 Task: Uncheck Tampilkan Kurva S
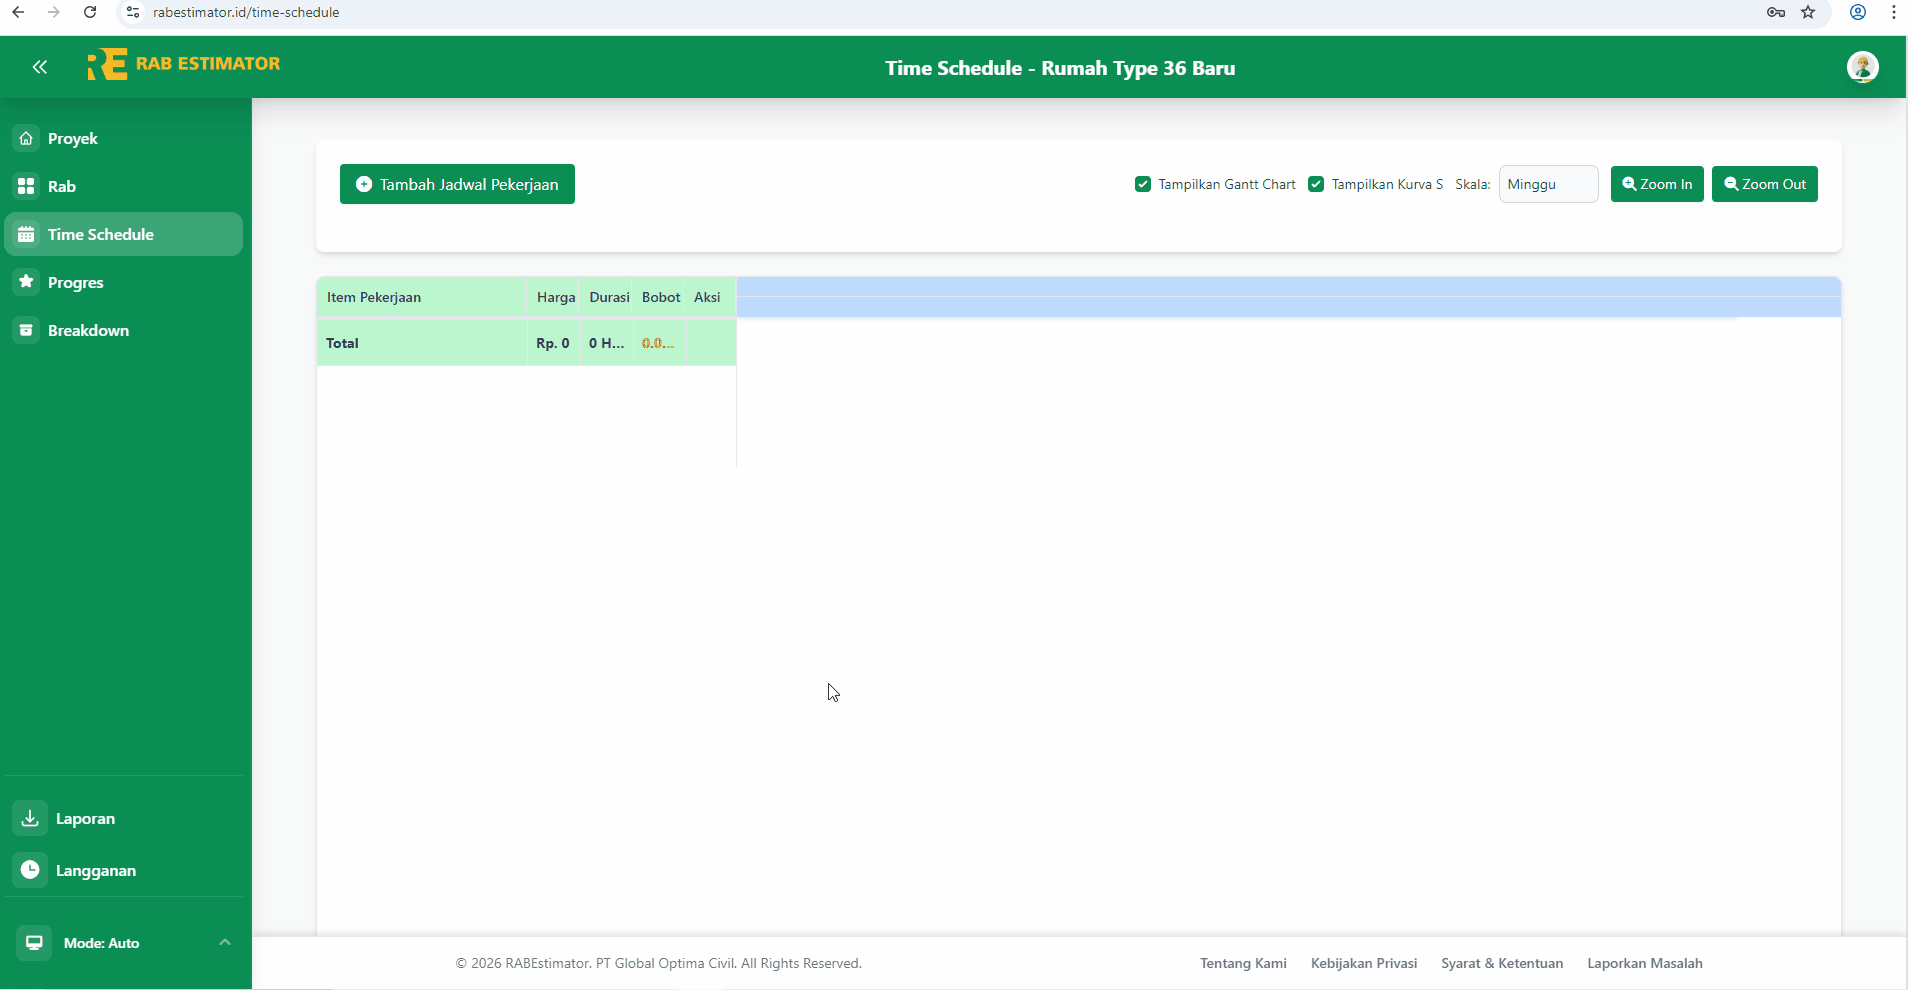1316,184
